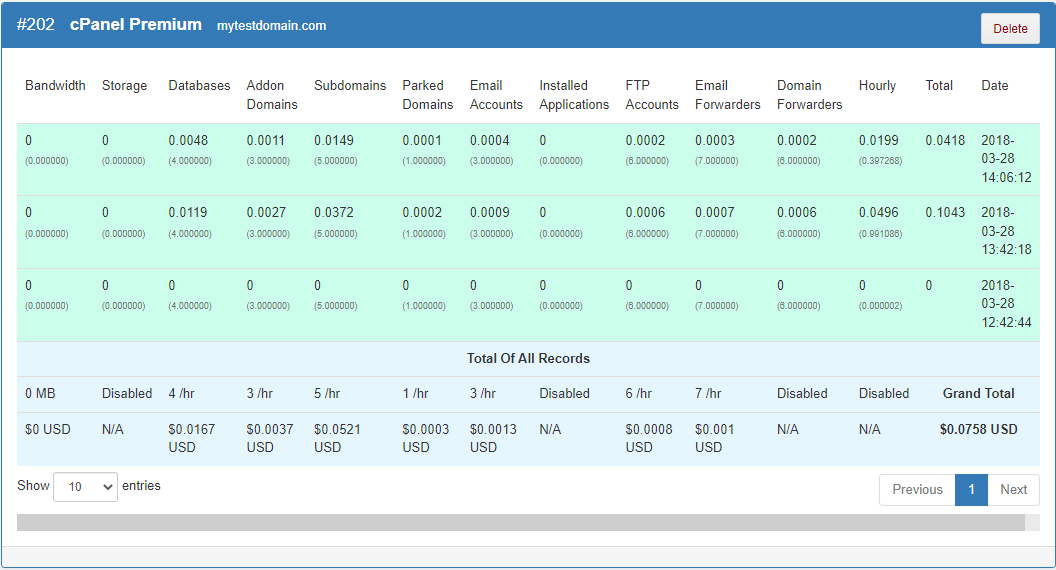1056x570 pixels.
Task: Click the 0 MB bandwidth total
Action: point(40,393)
